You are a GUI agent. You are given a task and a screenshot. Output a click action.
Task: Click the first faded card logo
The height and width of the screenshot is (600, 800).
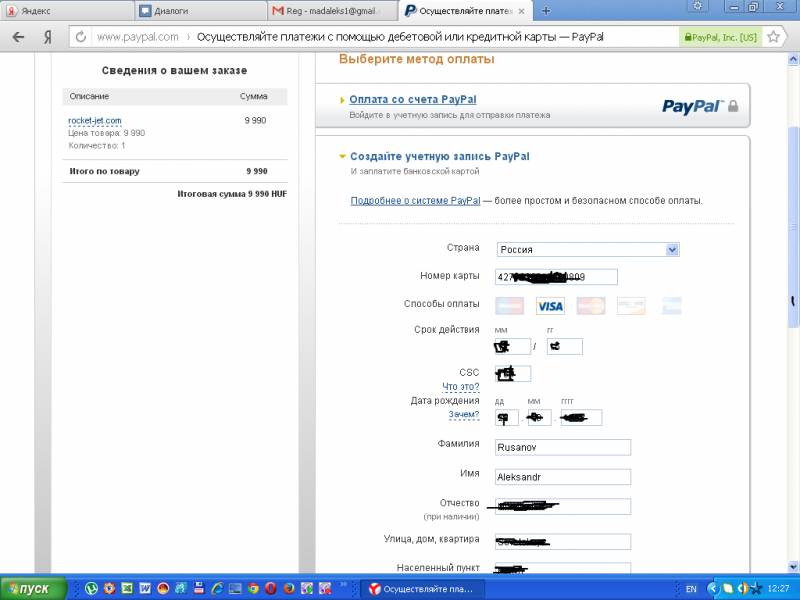[x=509, y=306]
